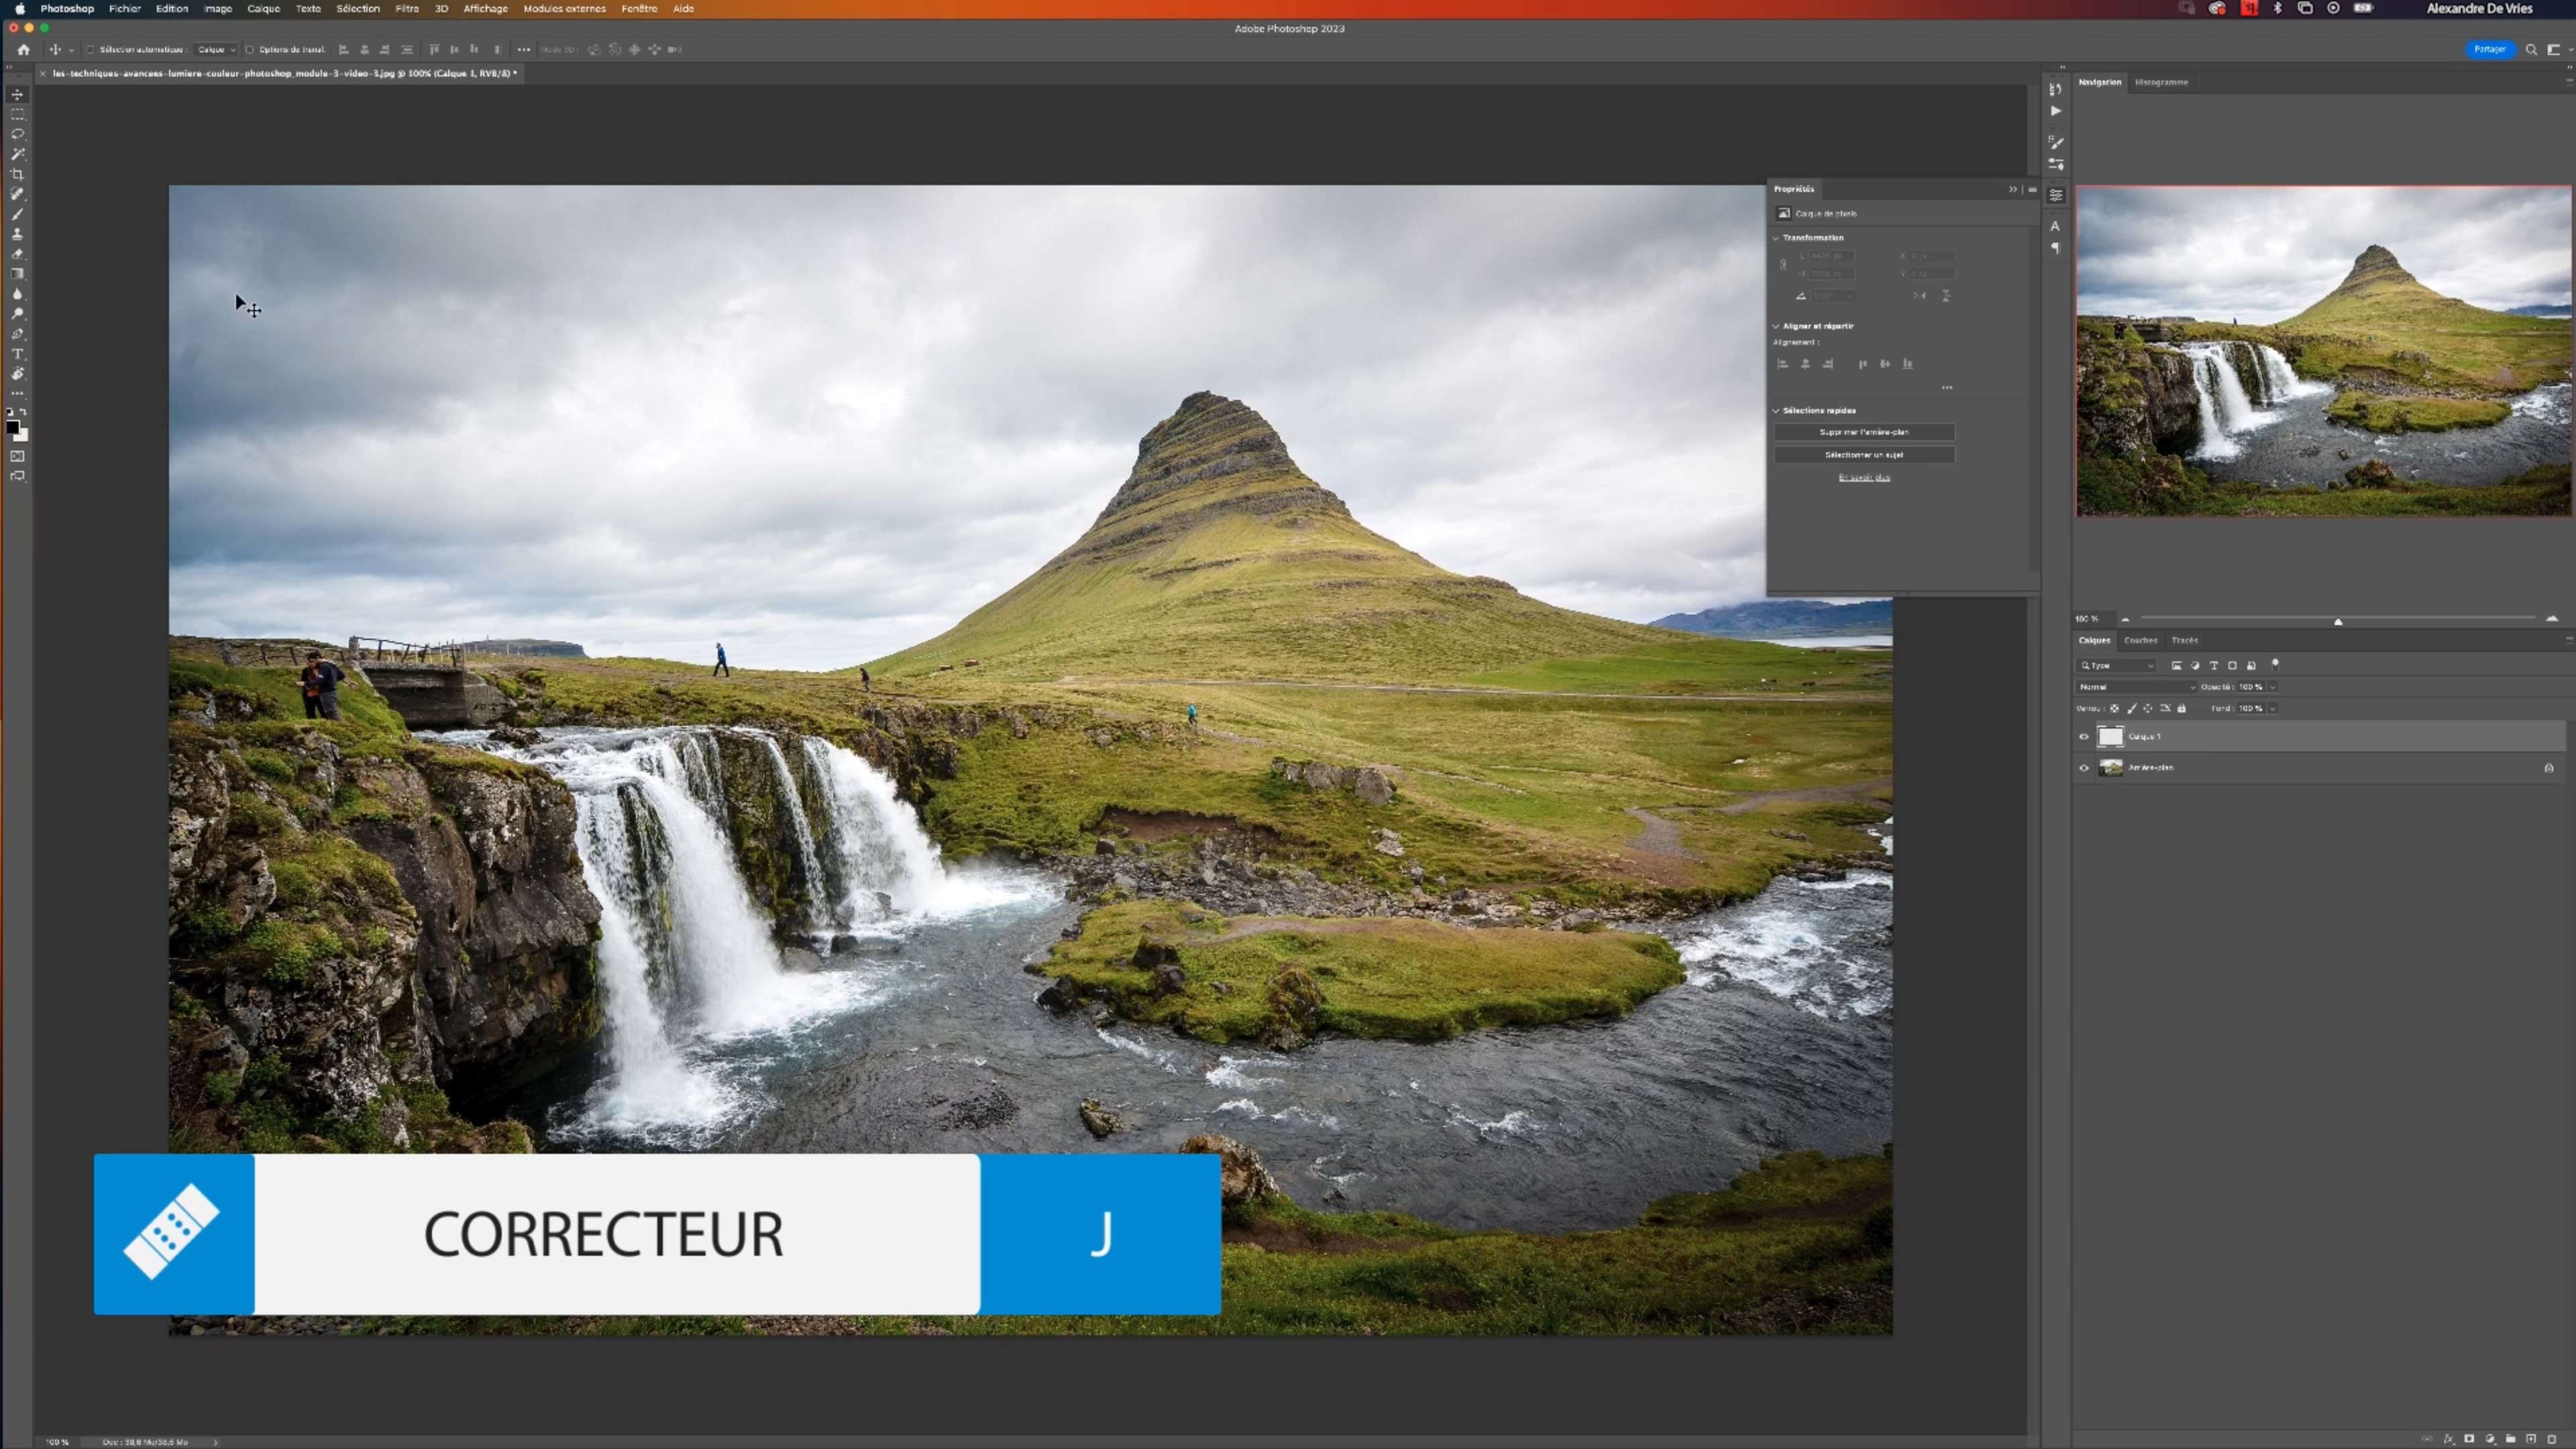The height and width of the screenshot is (1449, 2576).
Task: Open the Normal blend mode dropdown
Action: [2135, 687]
